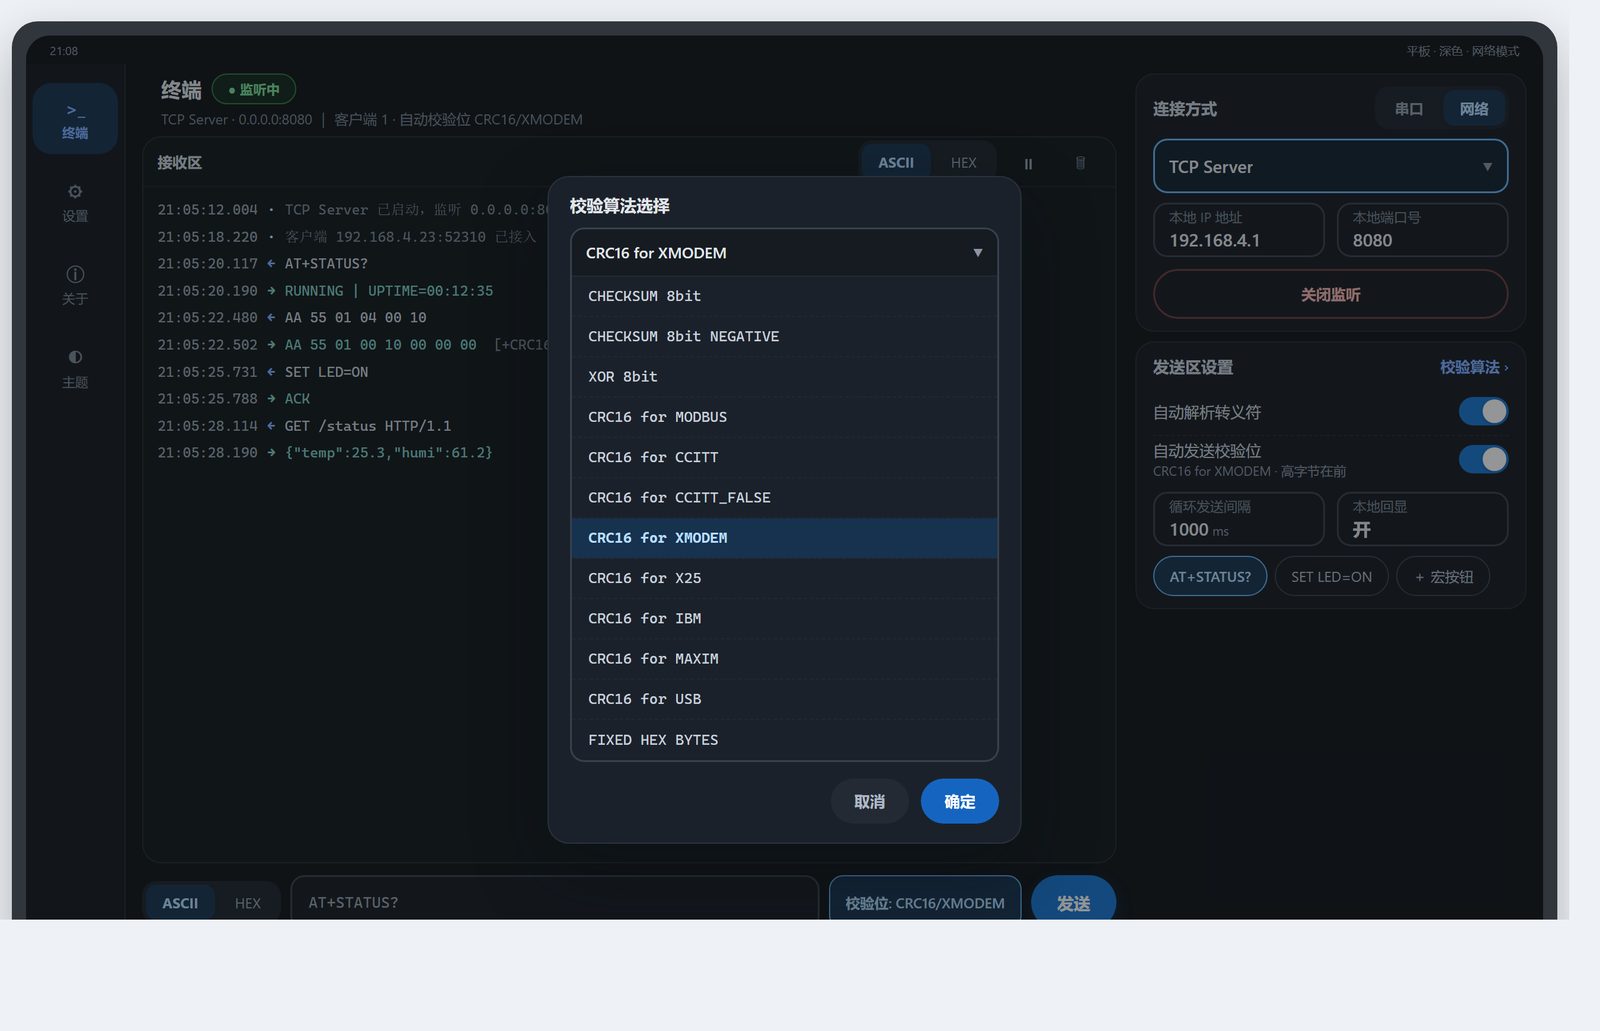The height and width of the screenshot is (1031, 1600).
Task: Switch connection mode to 串口 tab
Action: click(x=1409, y=109)
